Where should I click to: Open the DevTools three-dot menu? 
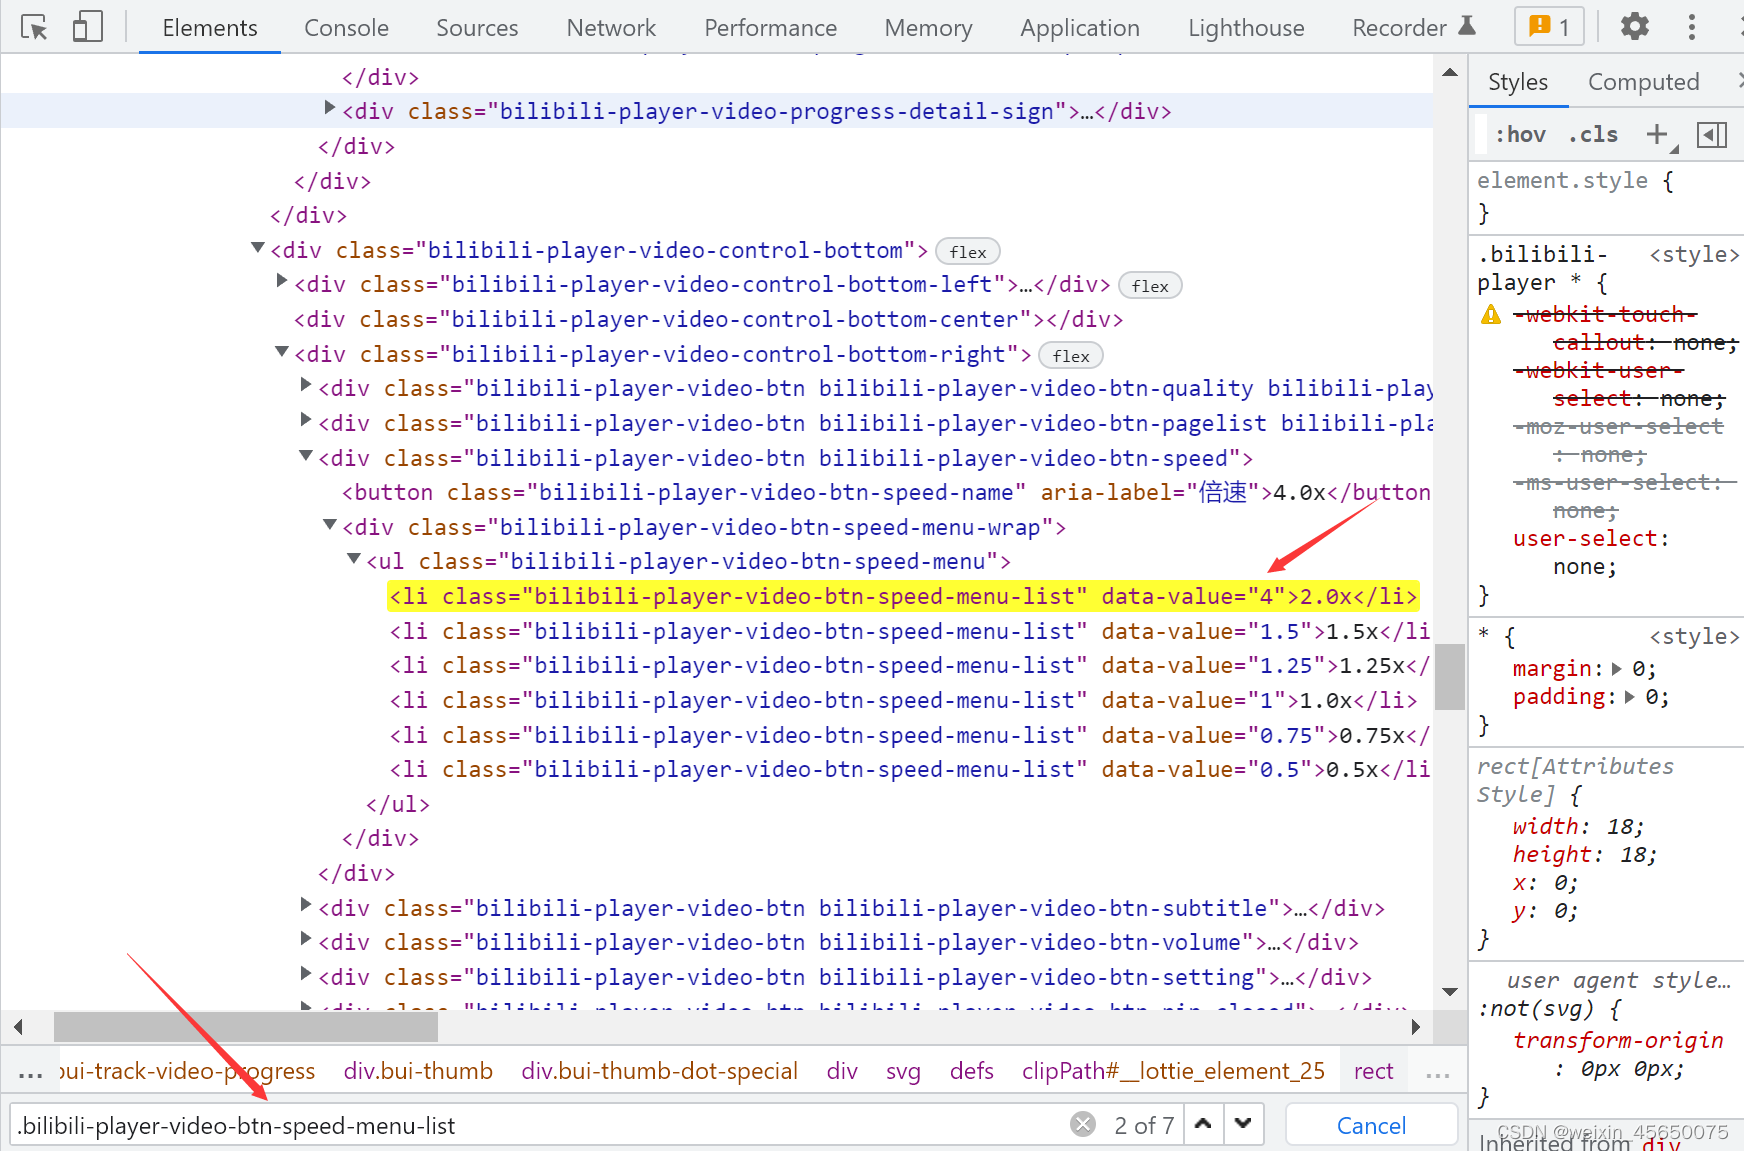pyautogui.click(x=1692, y=27)
